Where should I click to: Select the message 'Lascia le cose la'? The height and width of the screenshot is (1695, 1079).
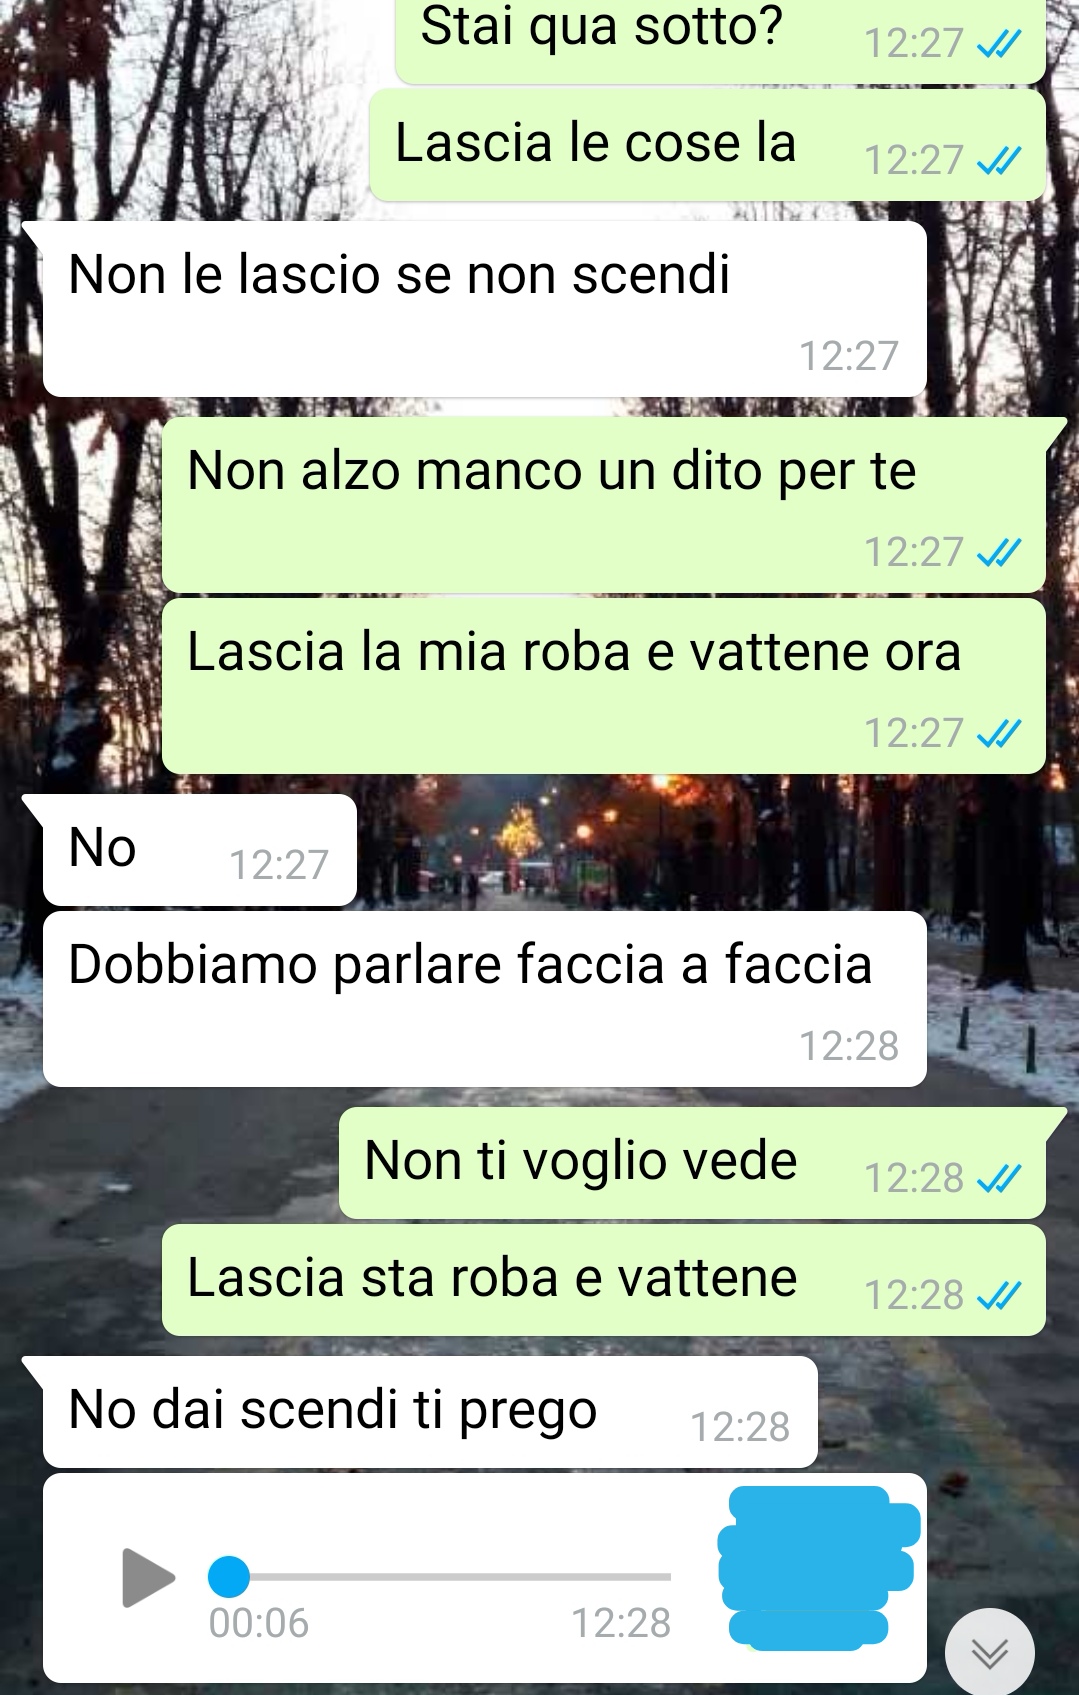point(708,145)
